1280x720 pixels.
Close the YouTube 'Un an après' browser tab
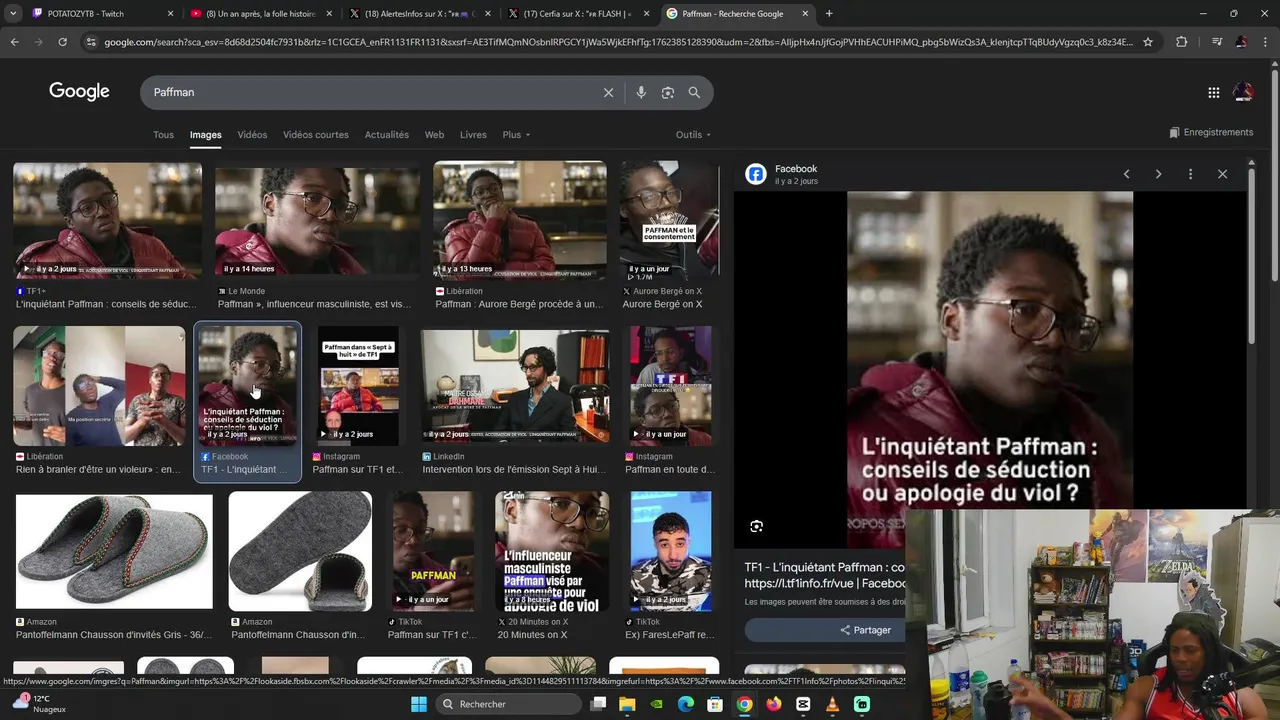pyautogui.click(x=328, y=14)
